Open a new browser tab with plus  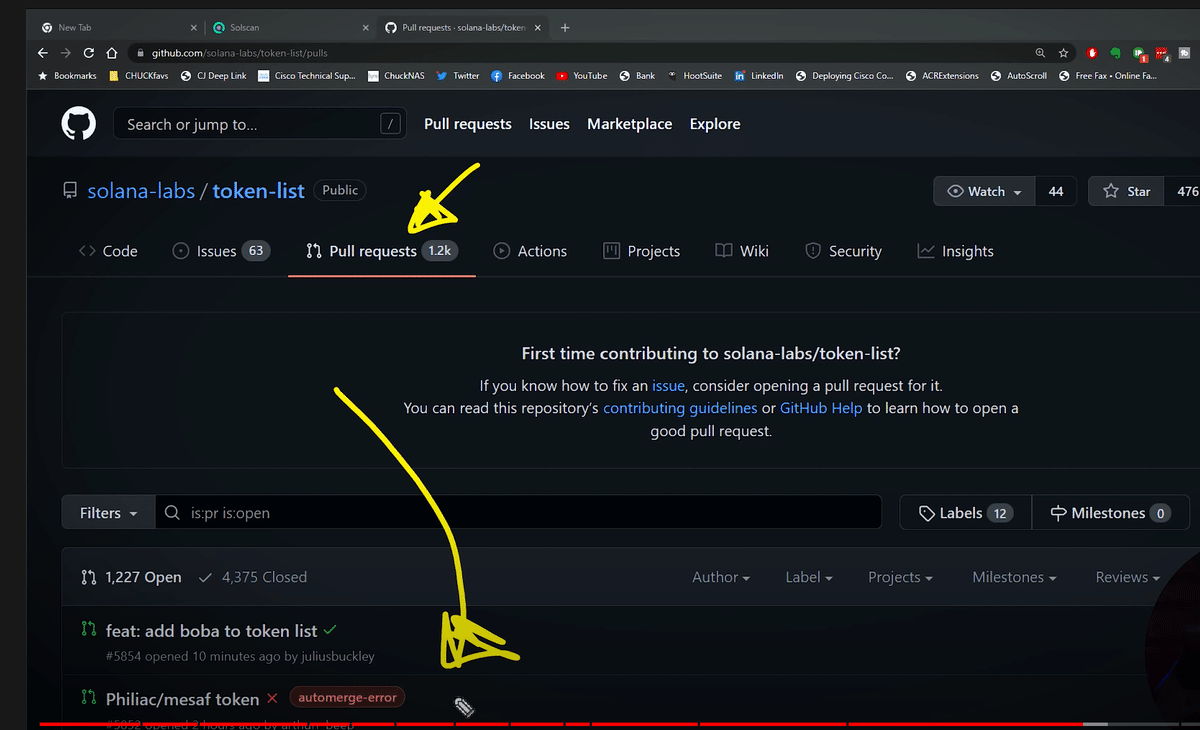[565, 28]
